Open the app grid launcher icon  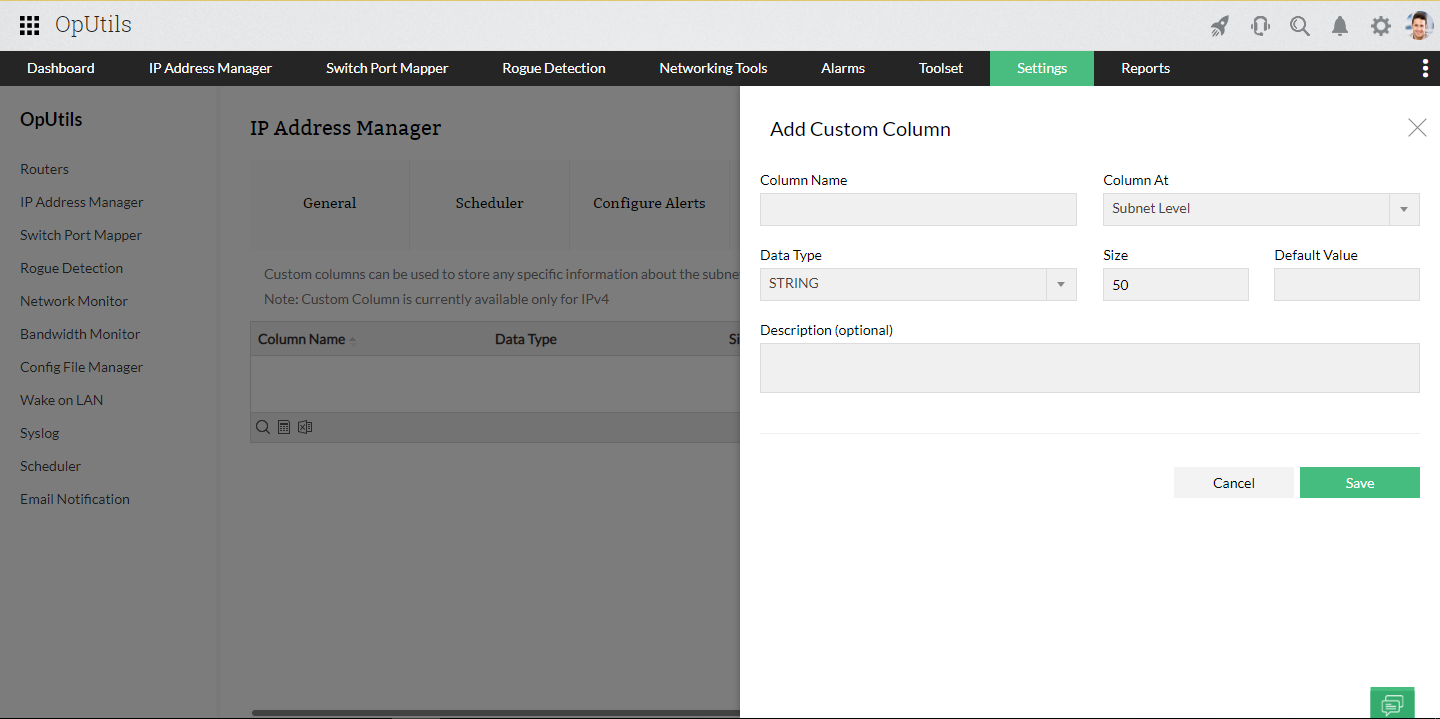coord(30,26)
